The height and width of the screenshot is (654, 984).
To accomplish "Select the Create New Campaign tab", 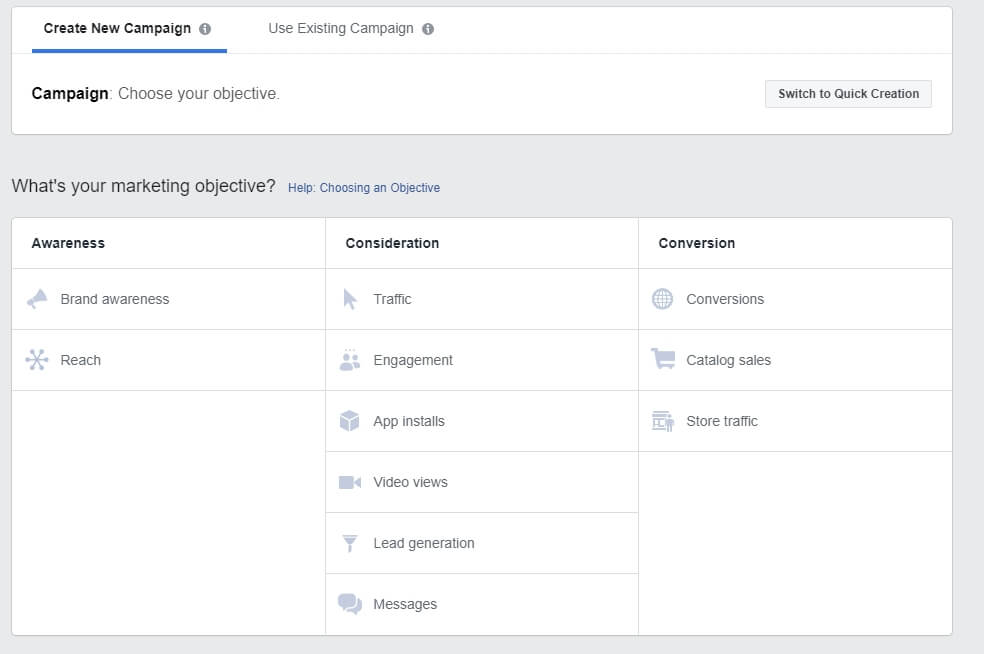I will 117,28.
